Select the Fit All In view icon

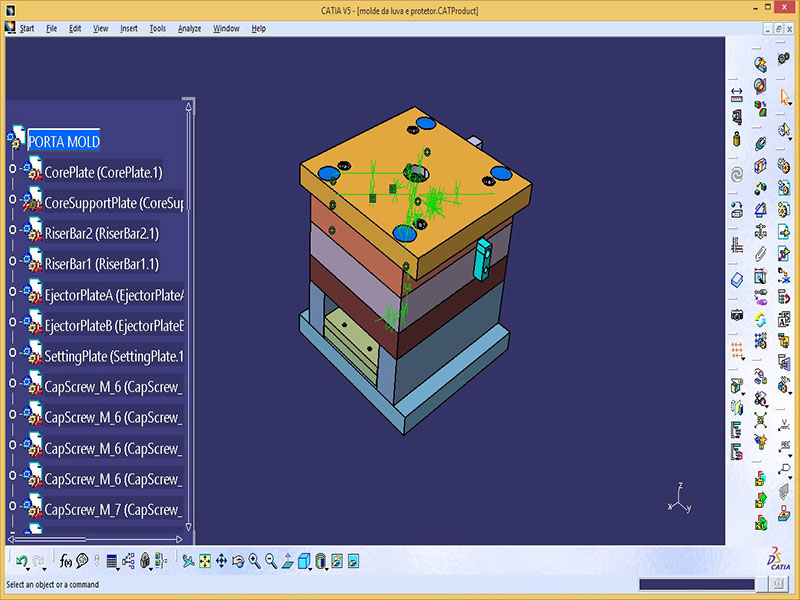pyautogui.click(x=204, y=561)
